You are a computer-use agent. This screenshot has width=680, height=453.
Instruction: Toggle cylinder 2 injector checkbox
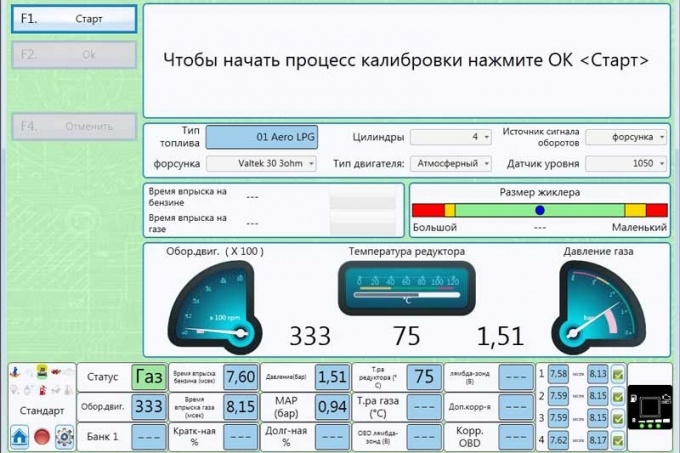618,396
